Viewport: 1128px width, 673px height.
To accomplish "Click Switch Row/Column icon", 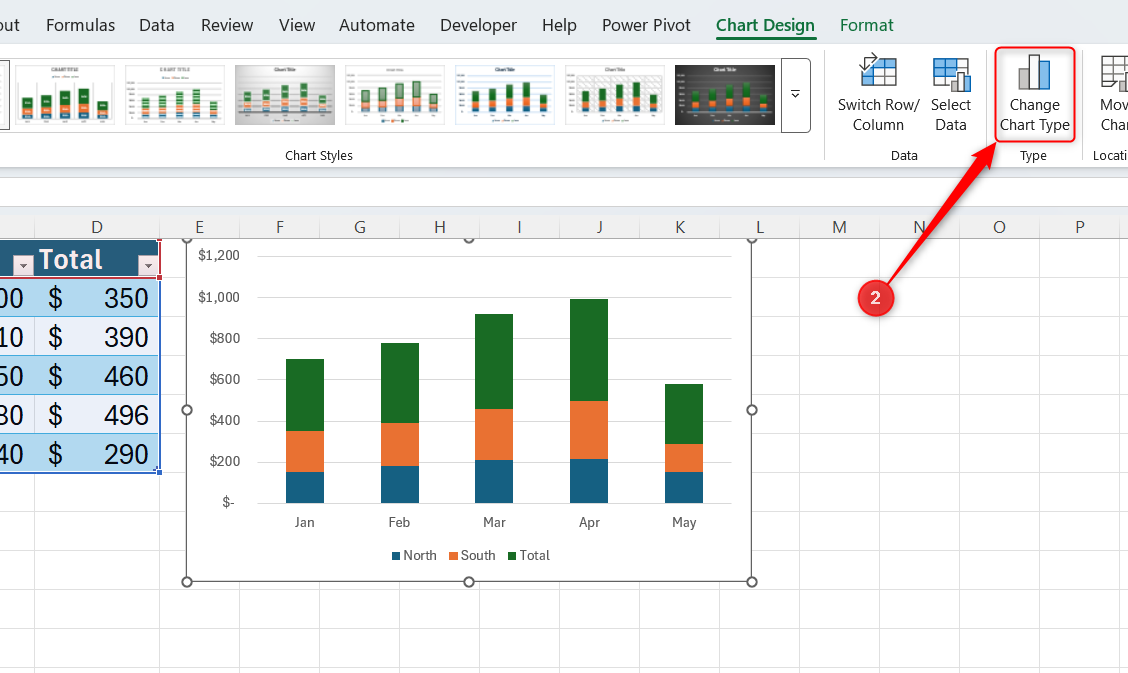I will [878, 73].
